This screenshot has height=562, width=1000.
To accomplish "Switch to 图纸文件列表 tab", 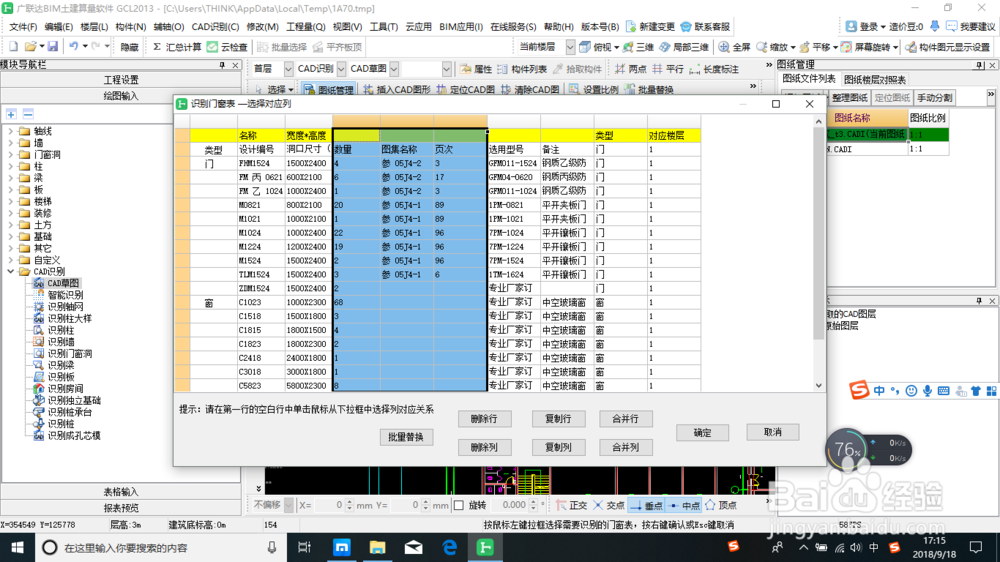I will [x=809, y=79].
